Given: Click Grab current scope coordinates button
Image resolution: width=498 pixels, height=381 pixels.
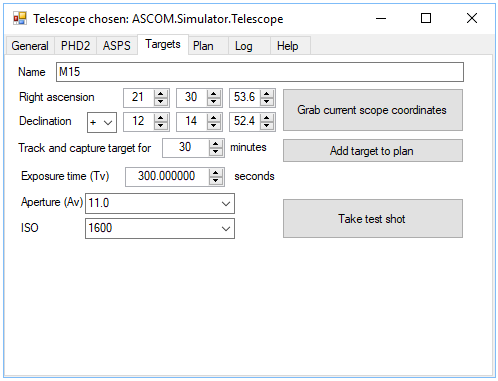Looking at the screenshot, I should click(373, 110).
